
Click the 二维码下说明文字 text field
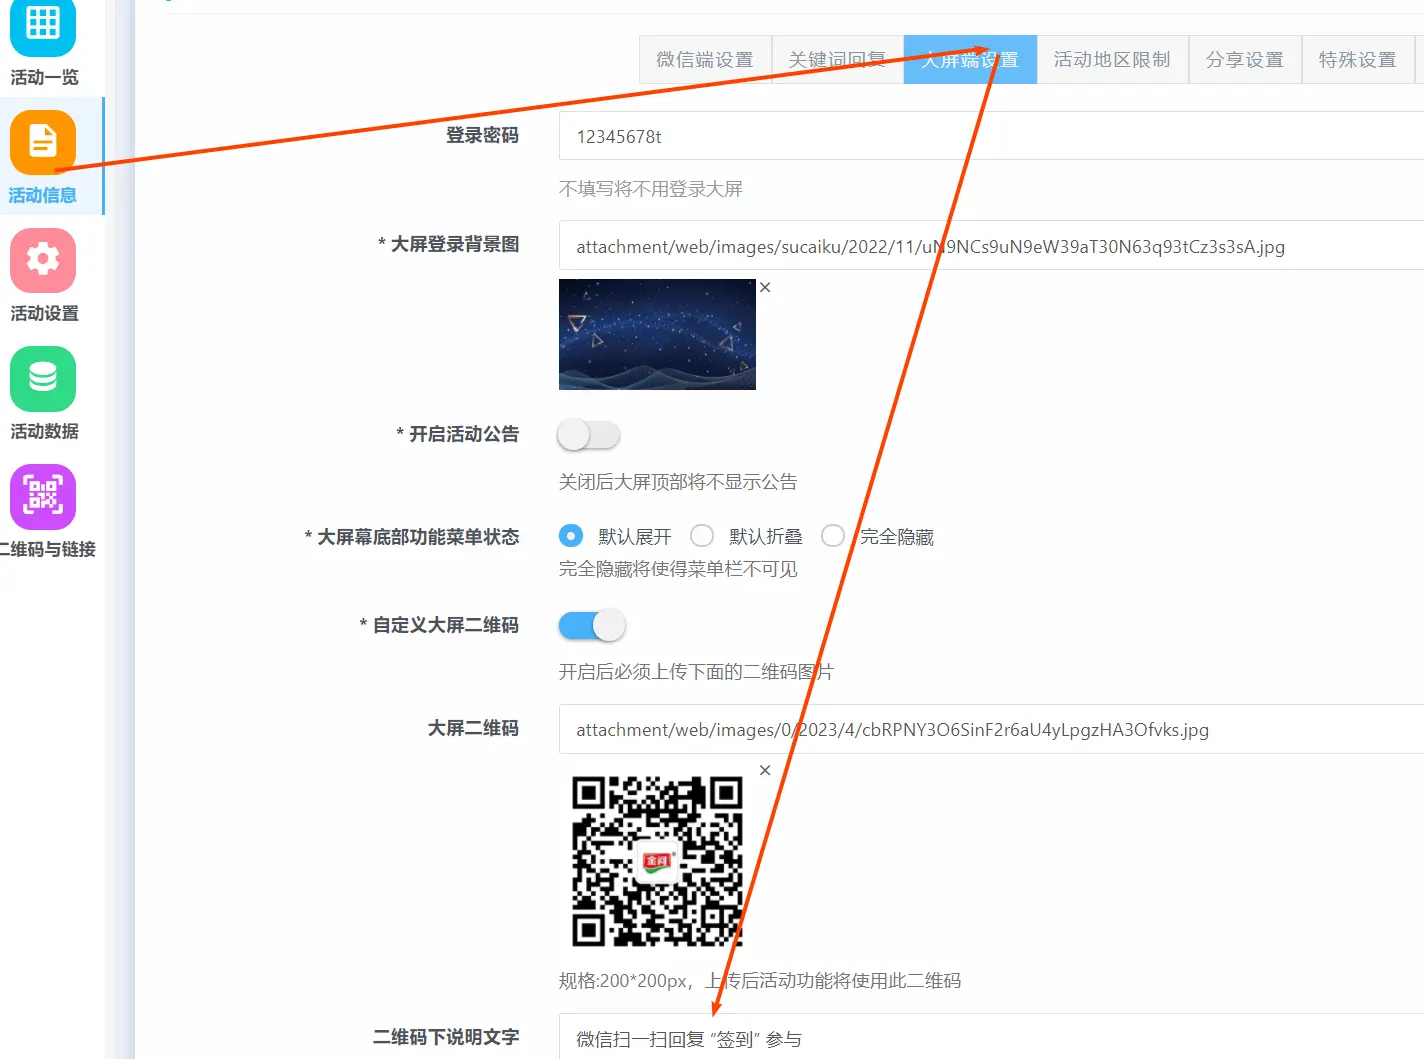(990, 1039)
